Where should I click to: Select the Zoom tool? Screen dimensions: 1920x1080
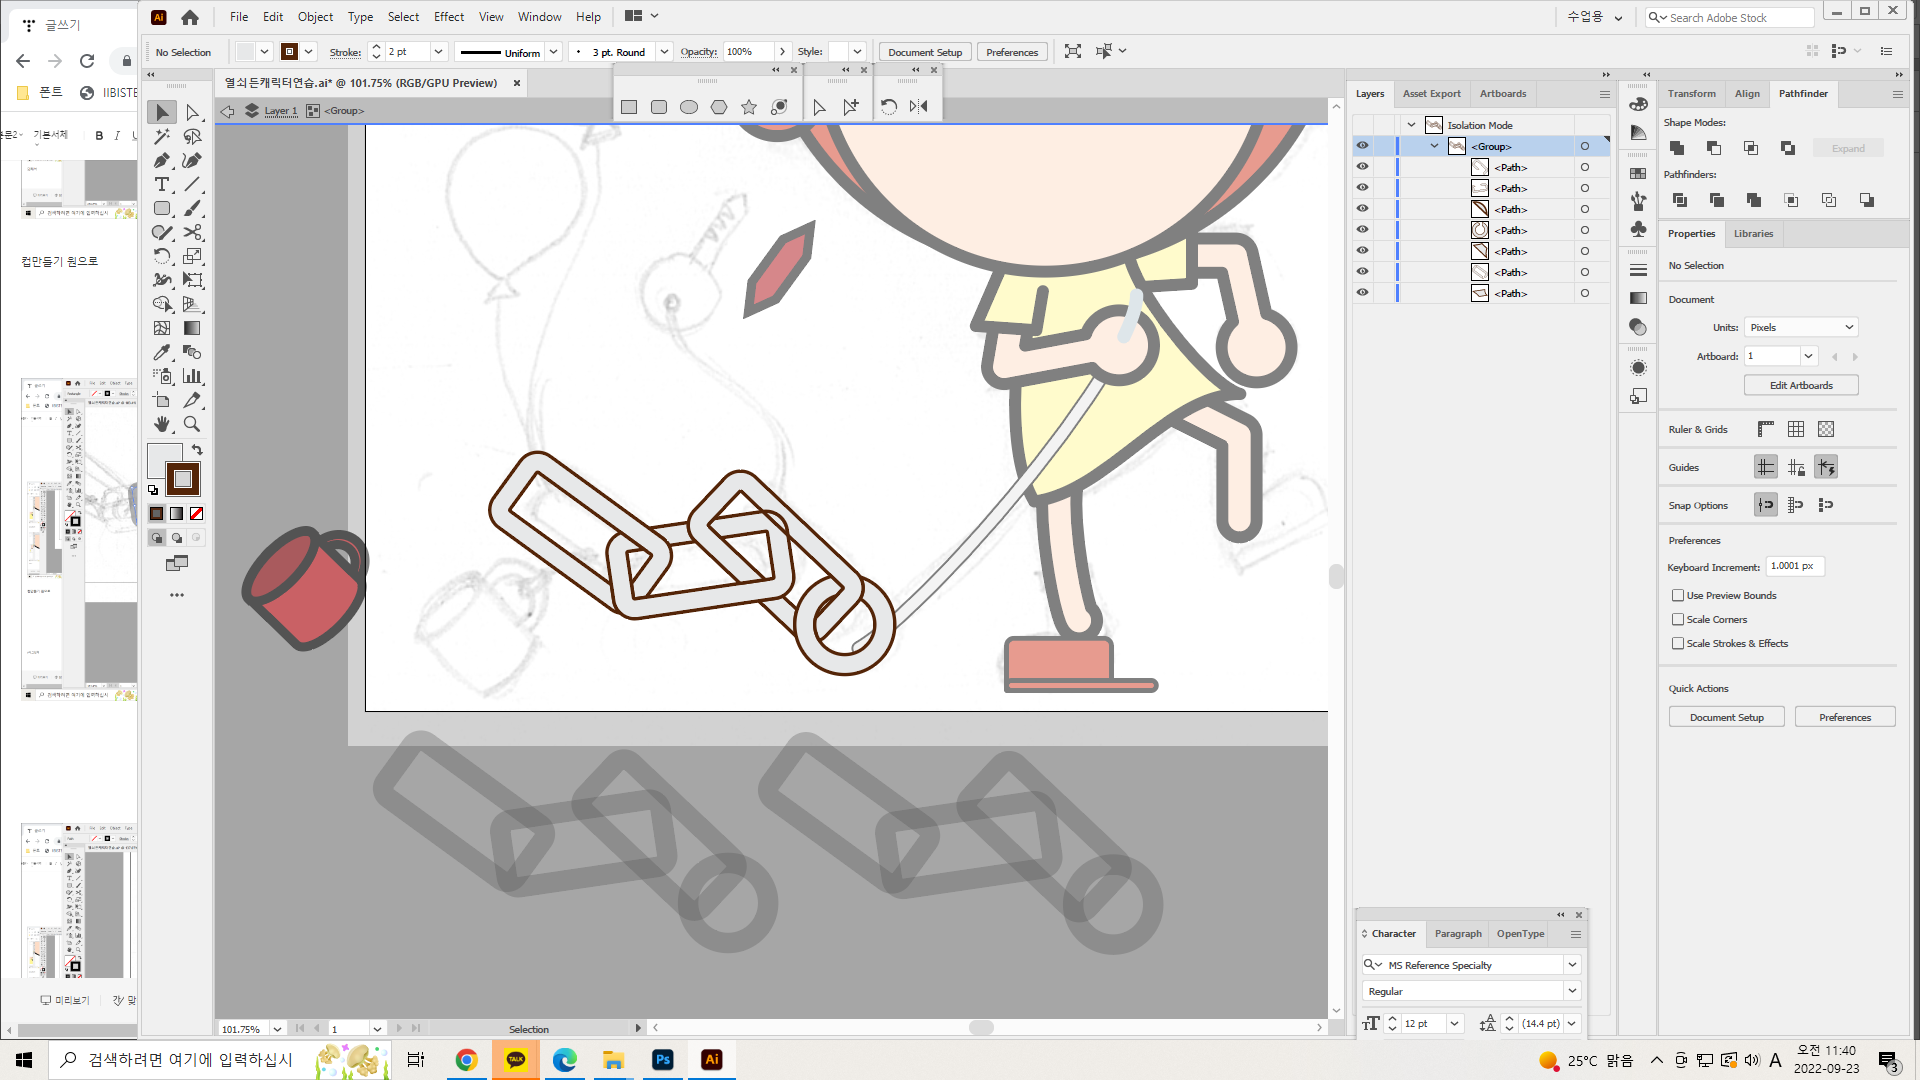(192, 424)
